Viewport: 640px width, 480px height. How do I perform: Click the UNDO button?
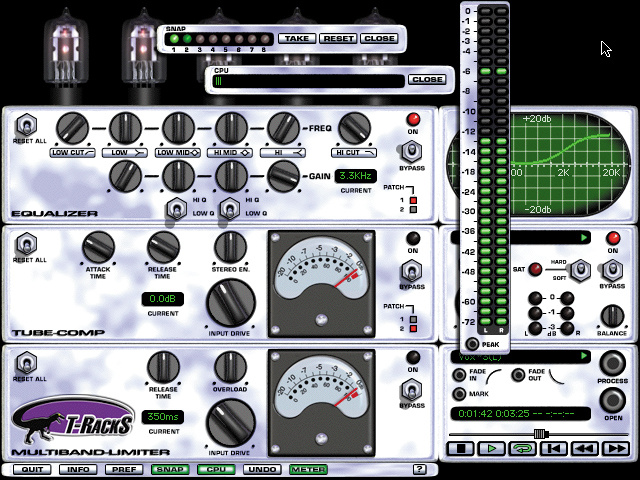tap(262, 469)
